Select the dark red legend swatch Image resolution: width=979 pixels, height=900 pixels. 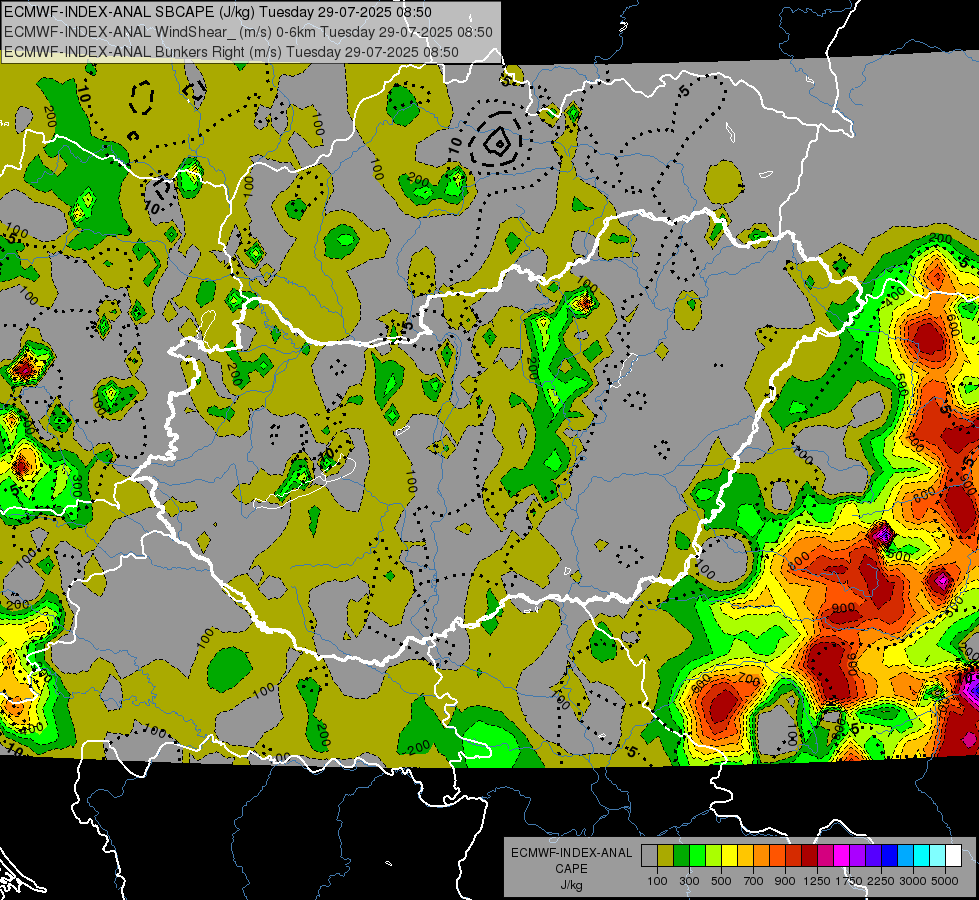point(809,856)
